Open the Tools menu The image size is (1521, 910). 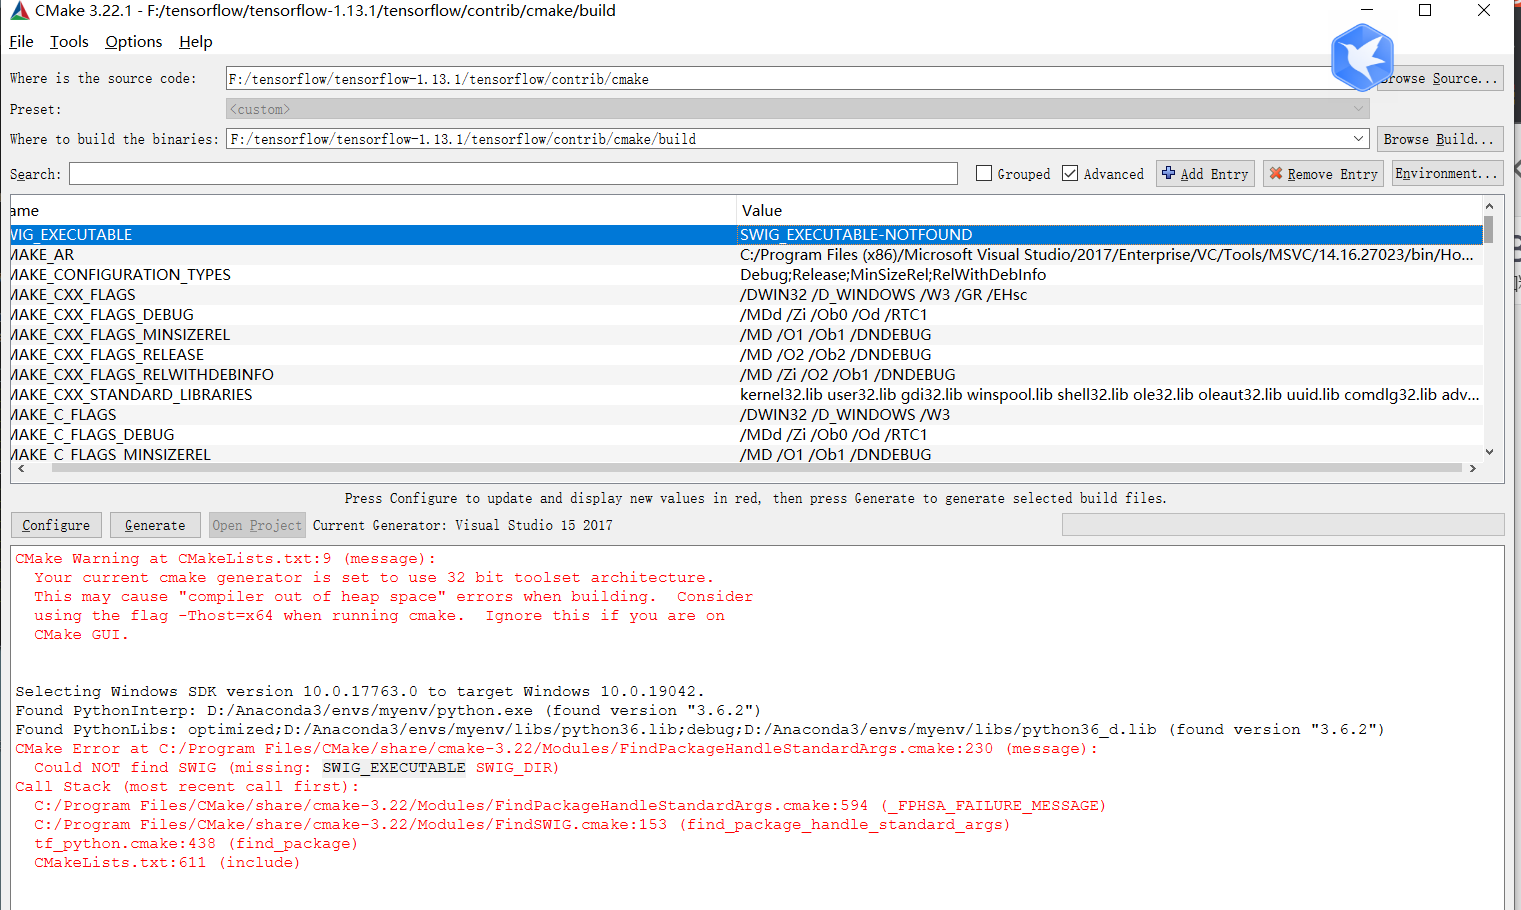click(68, 42)
